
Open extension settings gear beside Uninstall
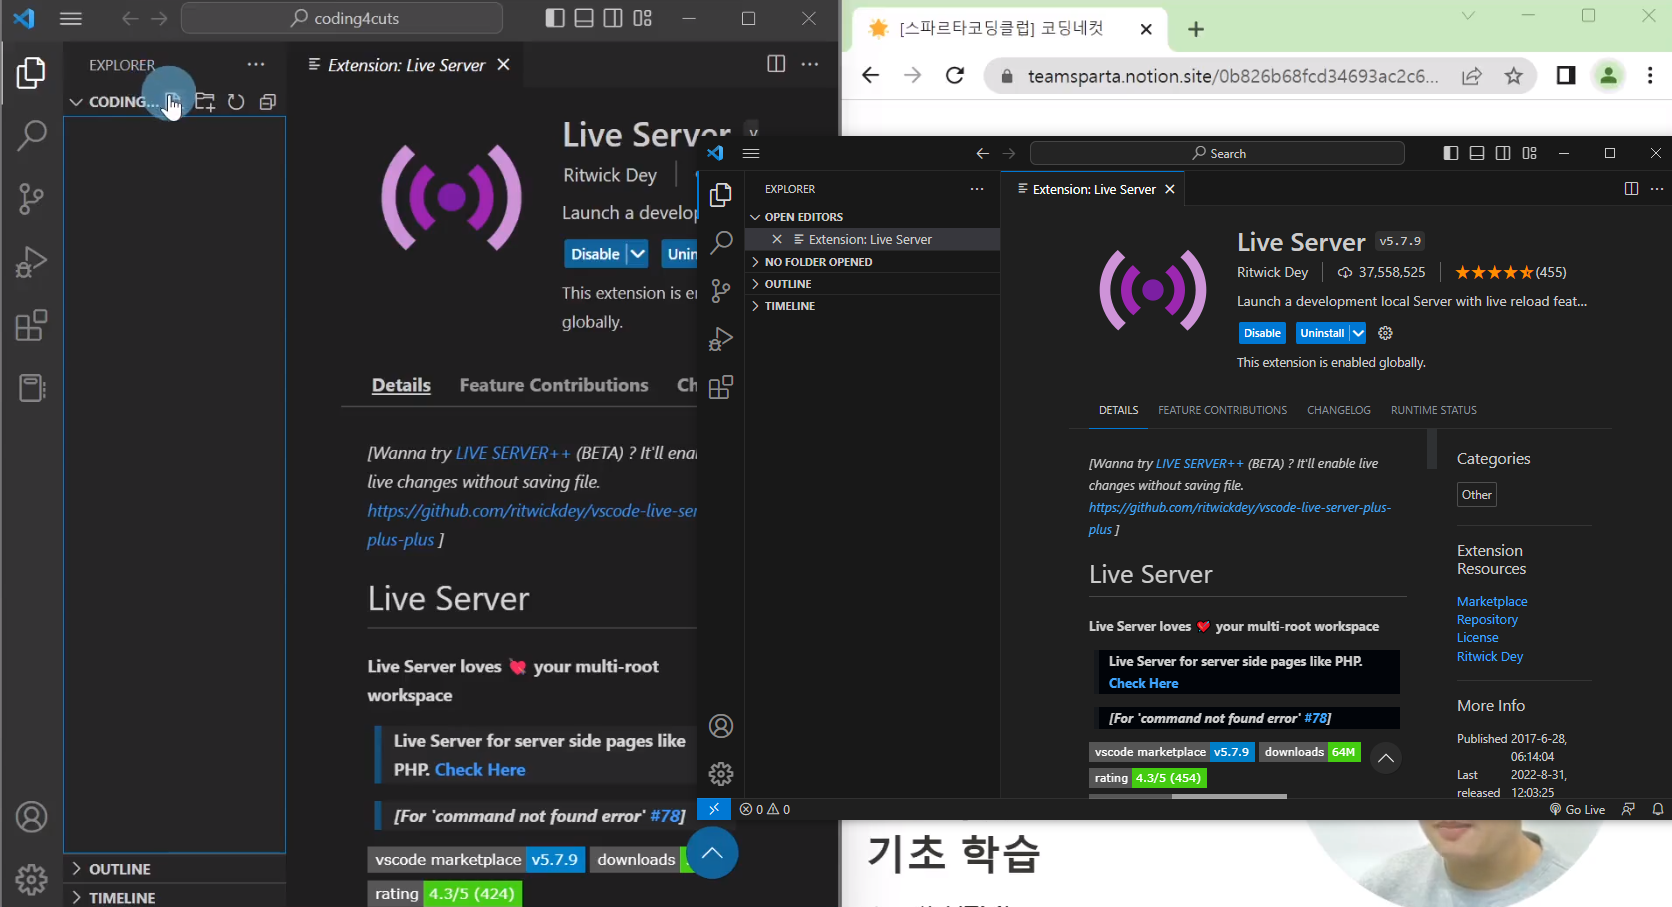[1385, 333]
